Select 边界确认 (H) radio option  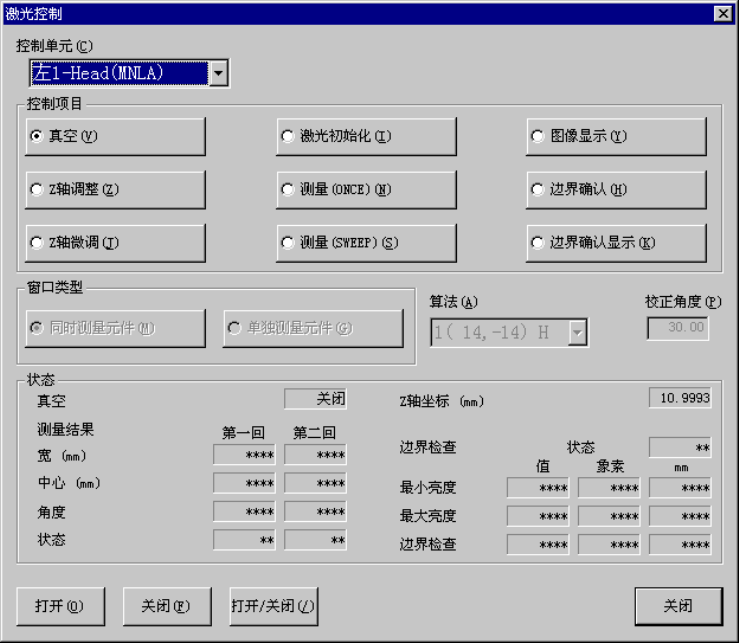pos(616,190)
